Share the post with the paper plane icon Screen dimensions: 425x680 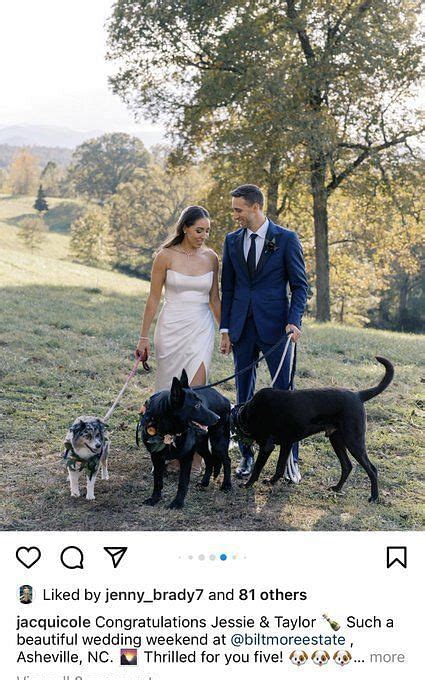pos(115,557)
